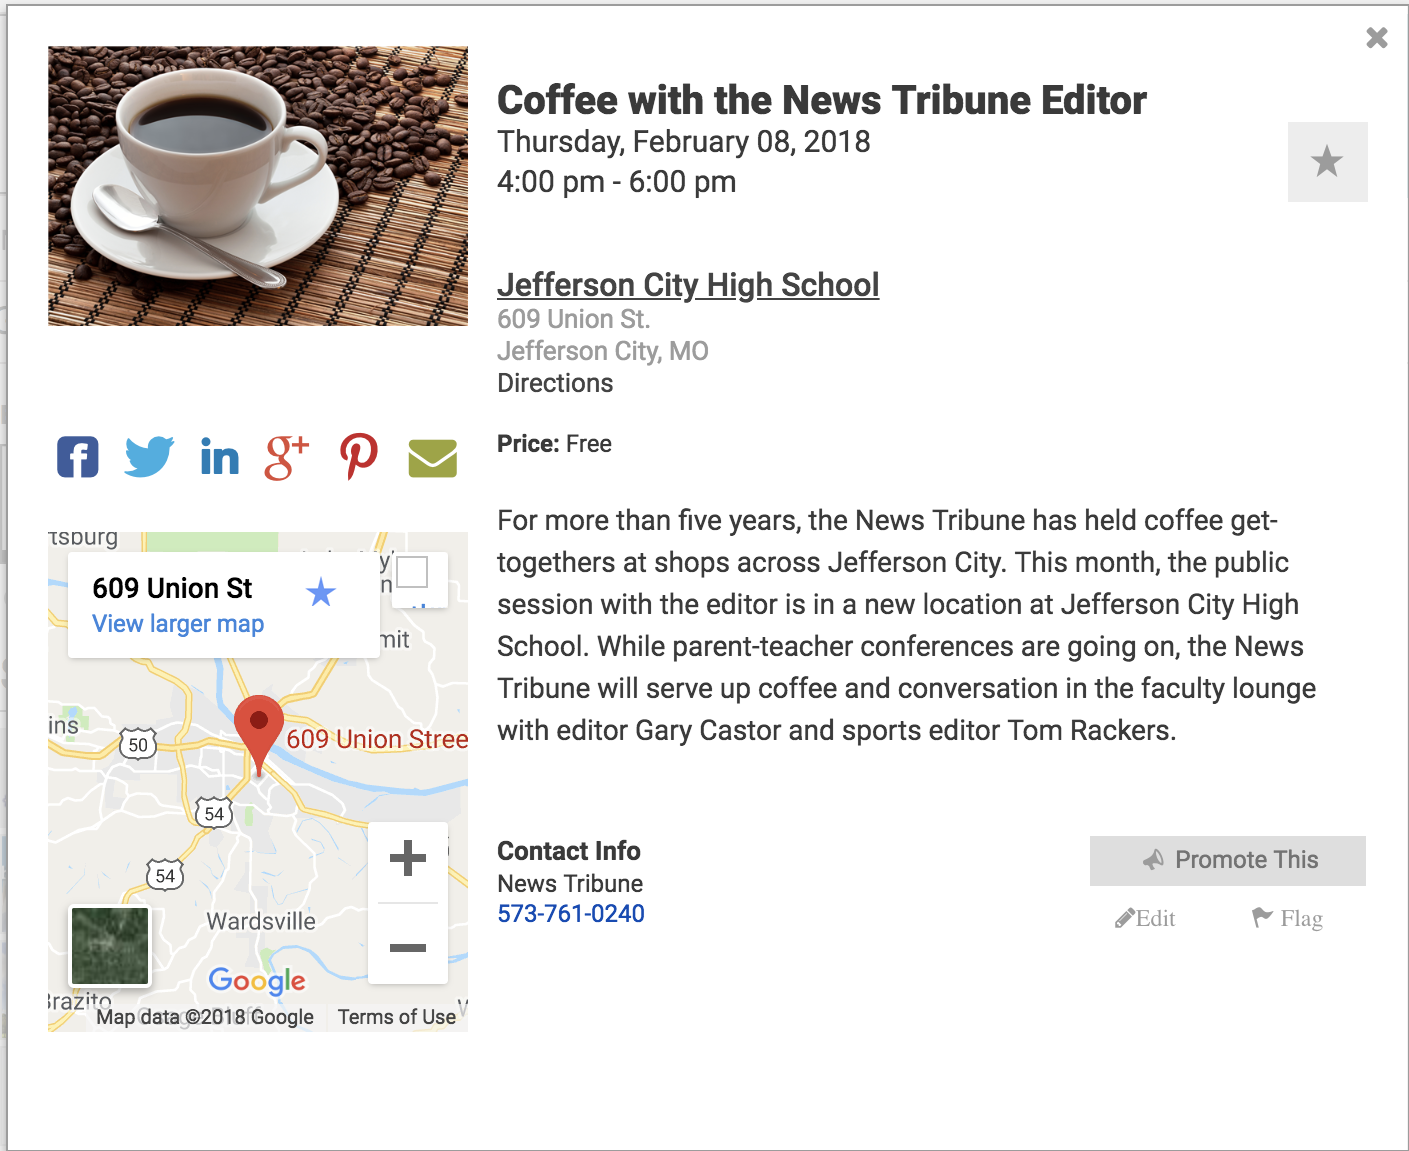Share the event on LinkedIn
This screenshot has width=1409, height=1151.
pyautogui.click(x=219, y=457)
